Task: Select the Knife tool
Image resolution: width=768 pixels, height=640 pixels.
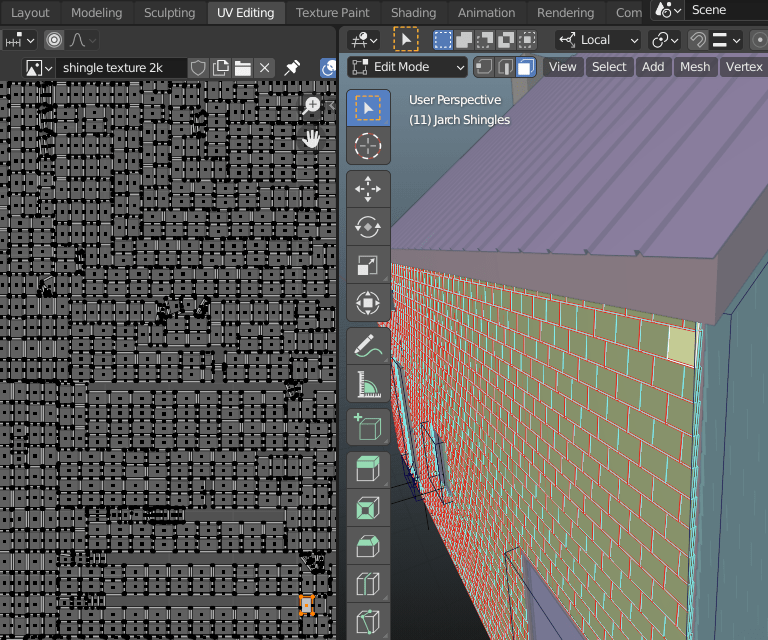Action: coord(368,621)
